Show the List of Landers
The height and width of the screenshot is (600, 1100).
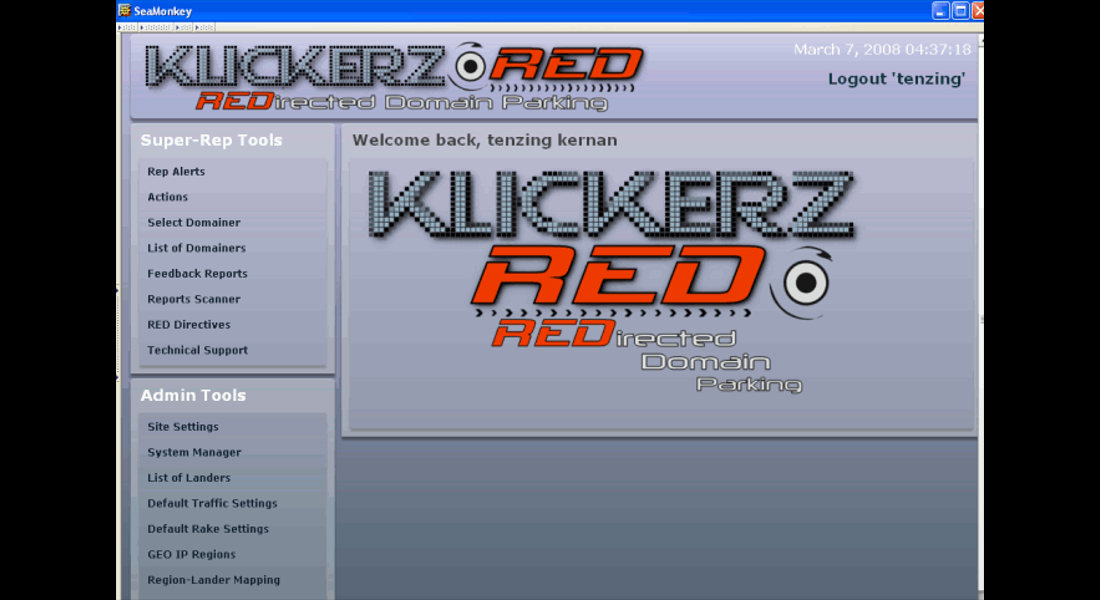tap(189, 478)
